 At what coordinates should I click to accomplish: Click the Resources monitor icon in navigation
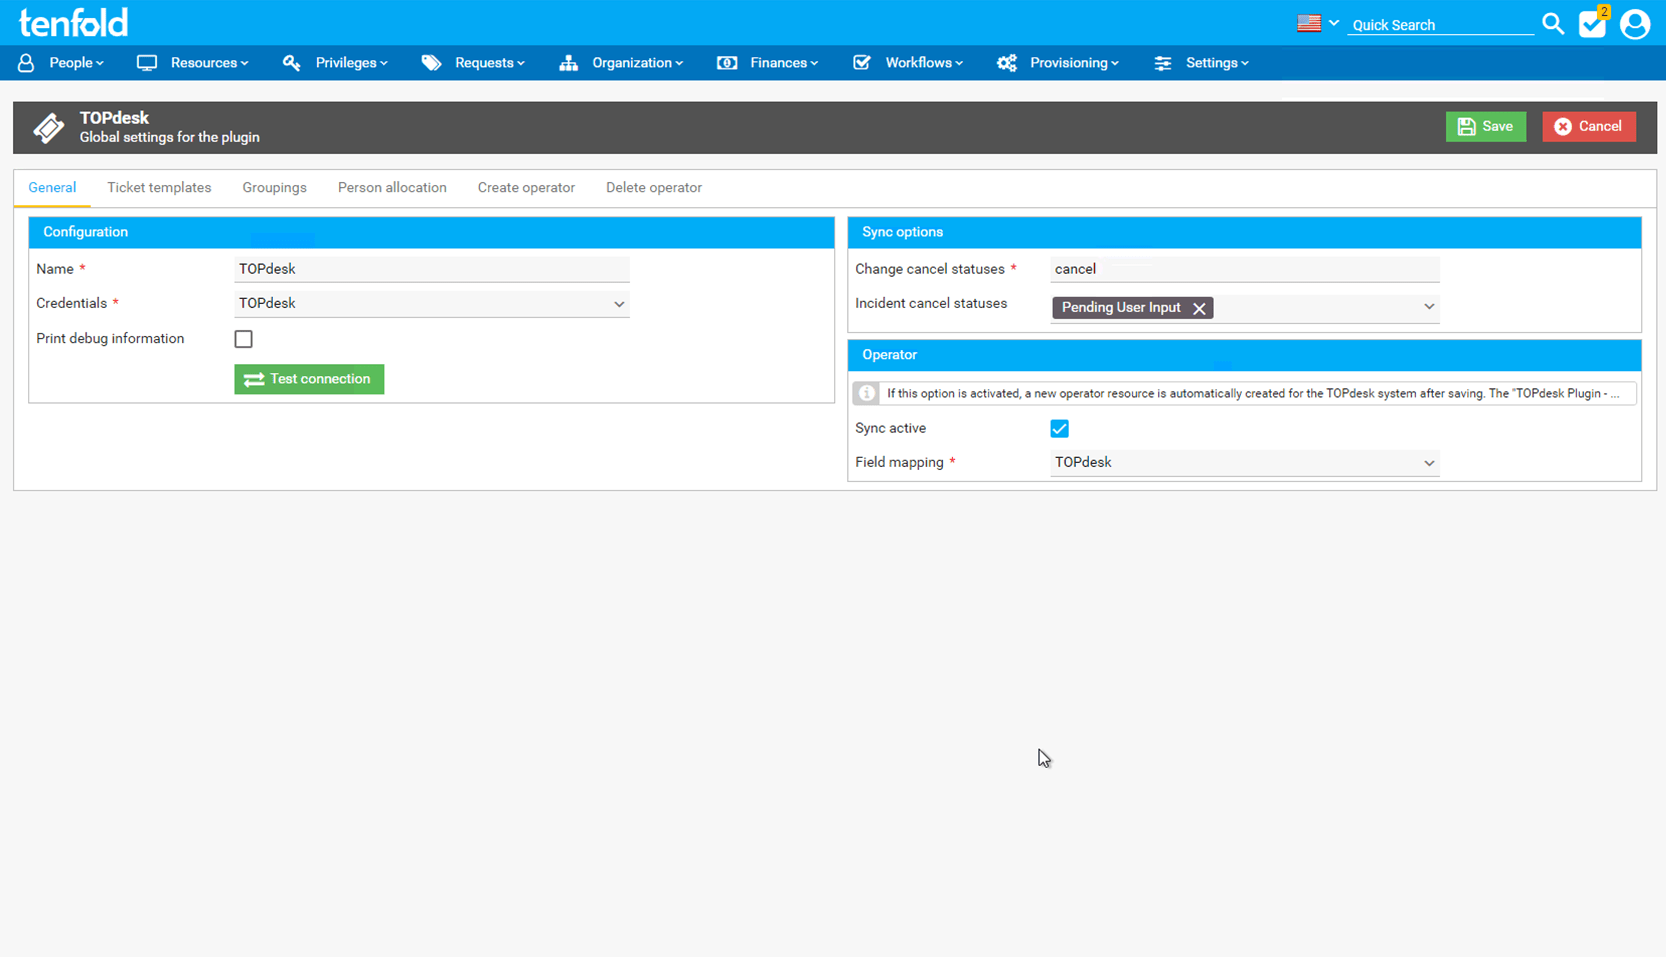(146, 62)
